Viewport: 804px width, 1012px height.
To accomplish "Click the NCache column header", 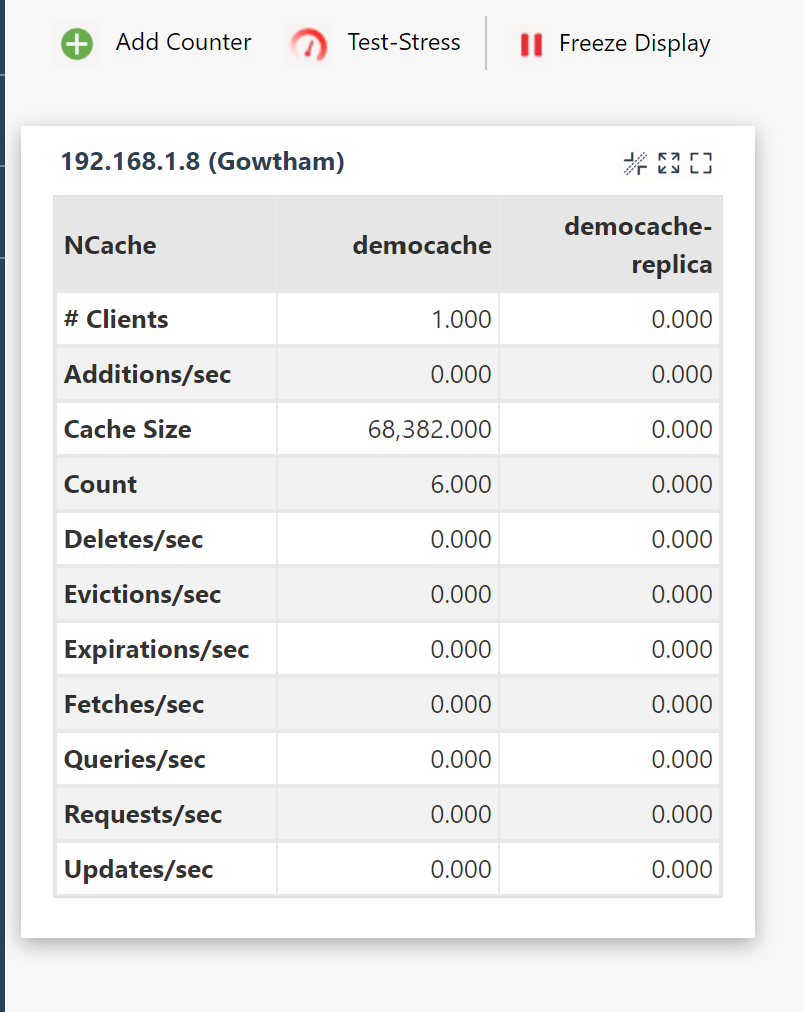I will click(x=110, y=245).
